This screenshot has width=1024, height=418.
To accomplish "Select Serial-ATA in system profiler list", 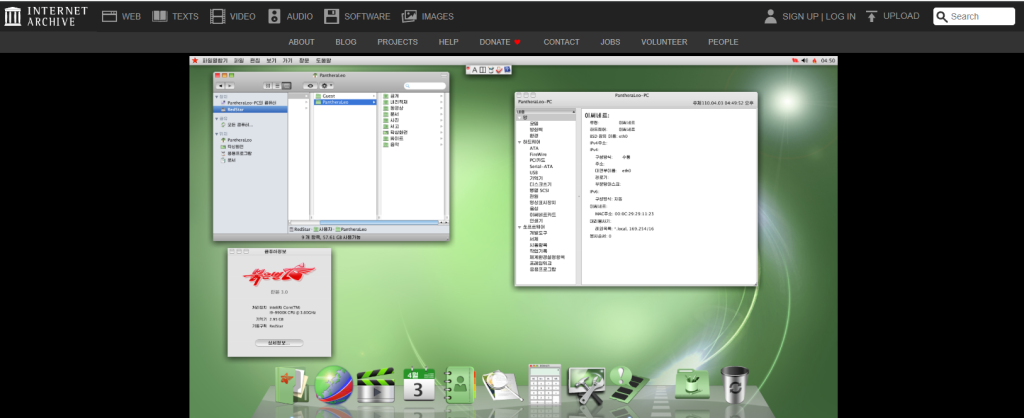I will click(x=541, y=166).
